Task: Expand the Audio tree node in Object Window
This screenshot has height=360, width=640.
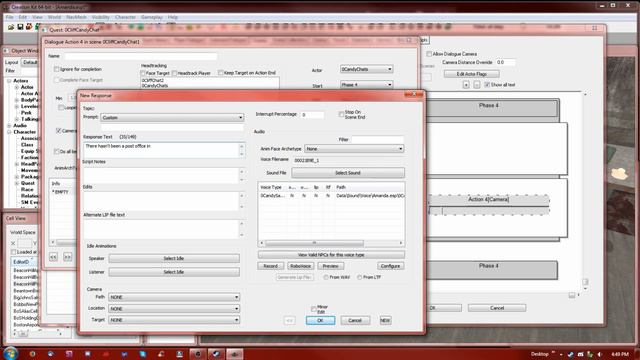Action: tap(9, 126)
